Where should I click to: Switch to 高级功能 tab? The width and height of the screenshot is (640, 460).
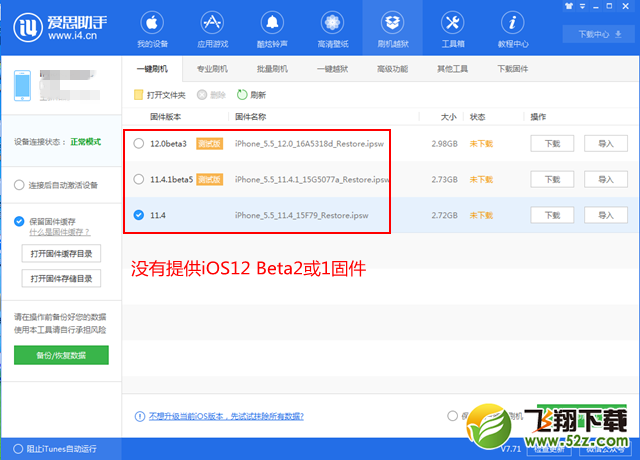click(x=393, y=69)
